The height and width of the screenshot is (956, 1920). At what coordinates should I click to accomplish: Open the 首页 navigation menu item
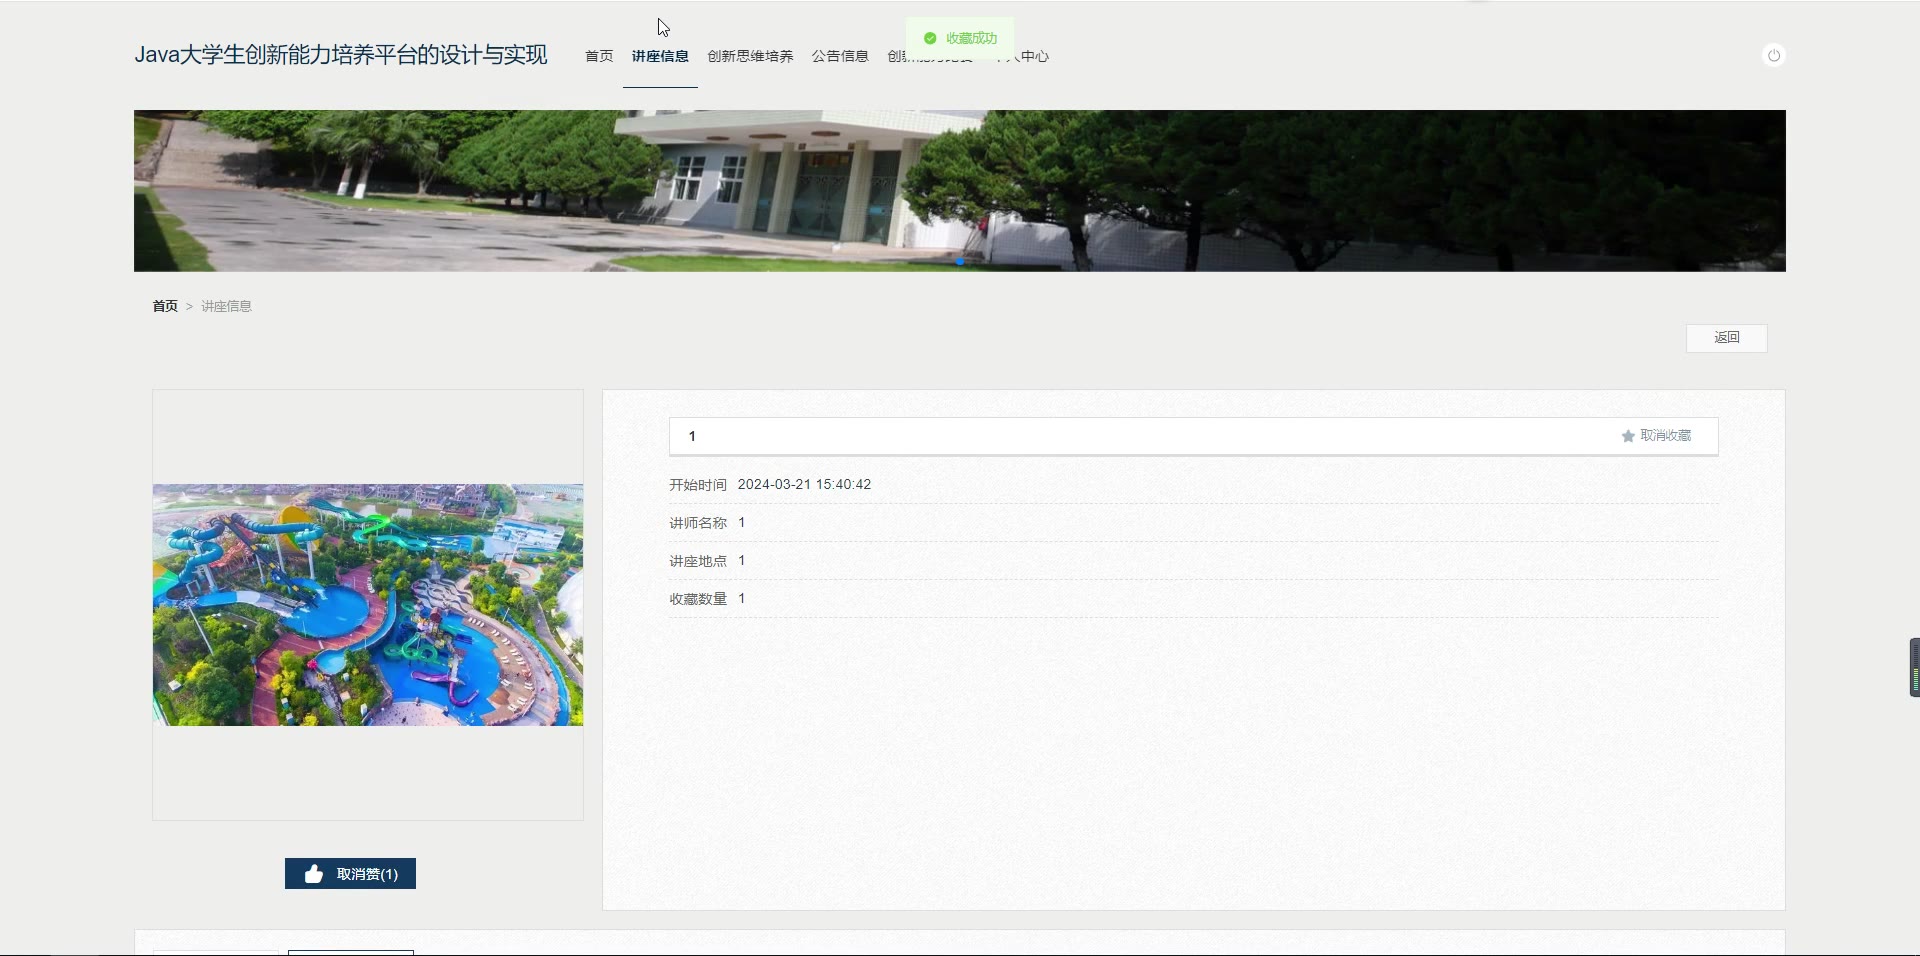pos(599,56)
